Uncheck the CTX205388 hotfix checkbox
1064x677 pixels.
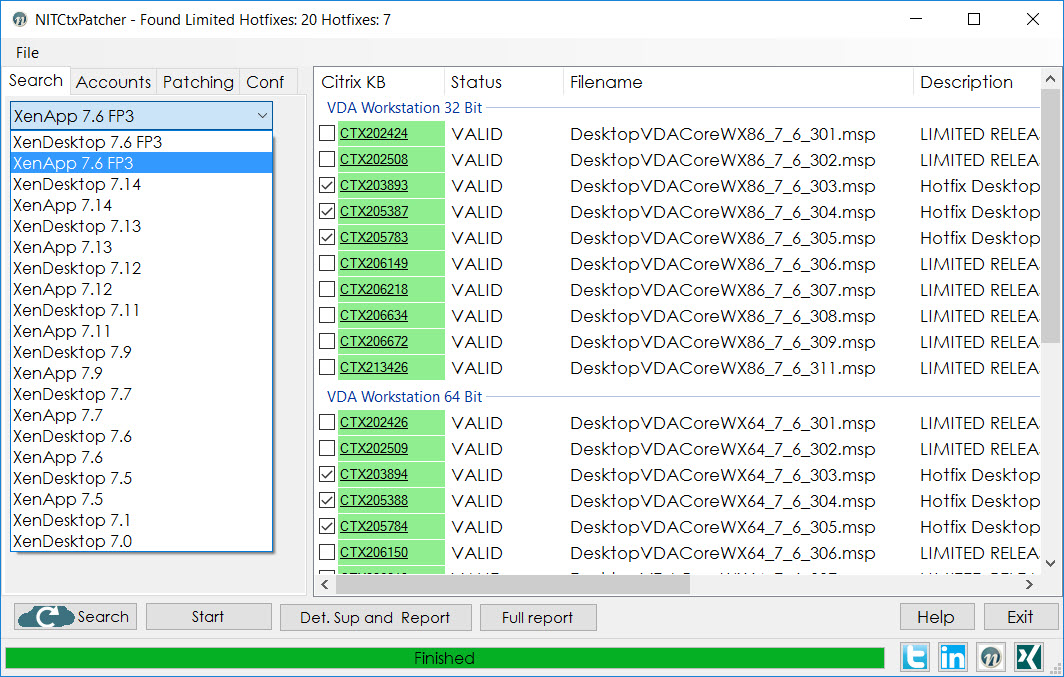coord(327,500)
